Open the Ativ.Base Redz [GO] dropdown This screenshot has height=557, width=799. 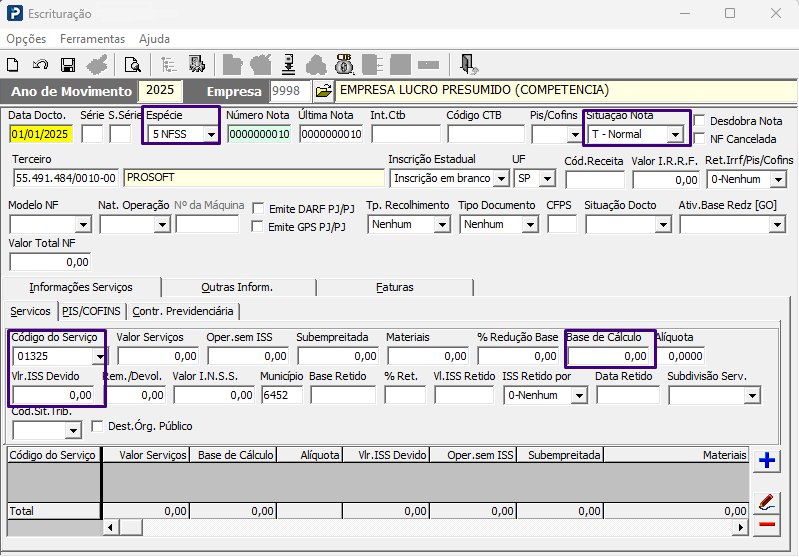(x=777, y=224)
